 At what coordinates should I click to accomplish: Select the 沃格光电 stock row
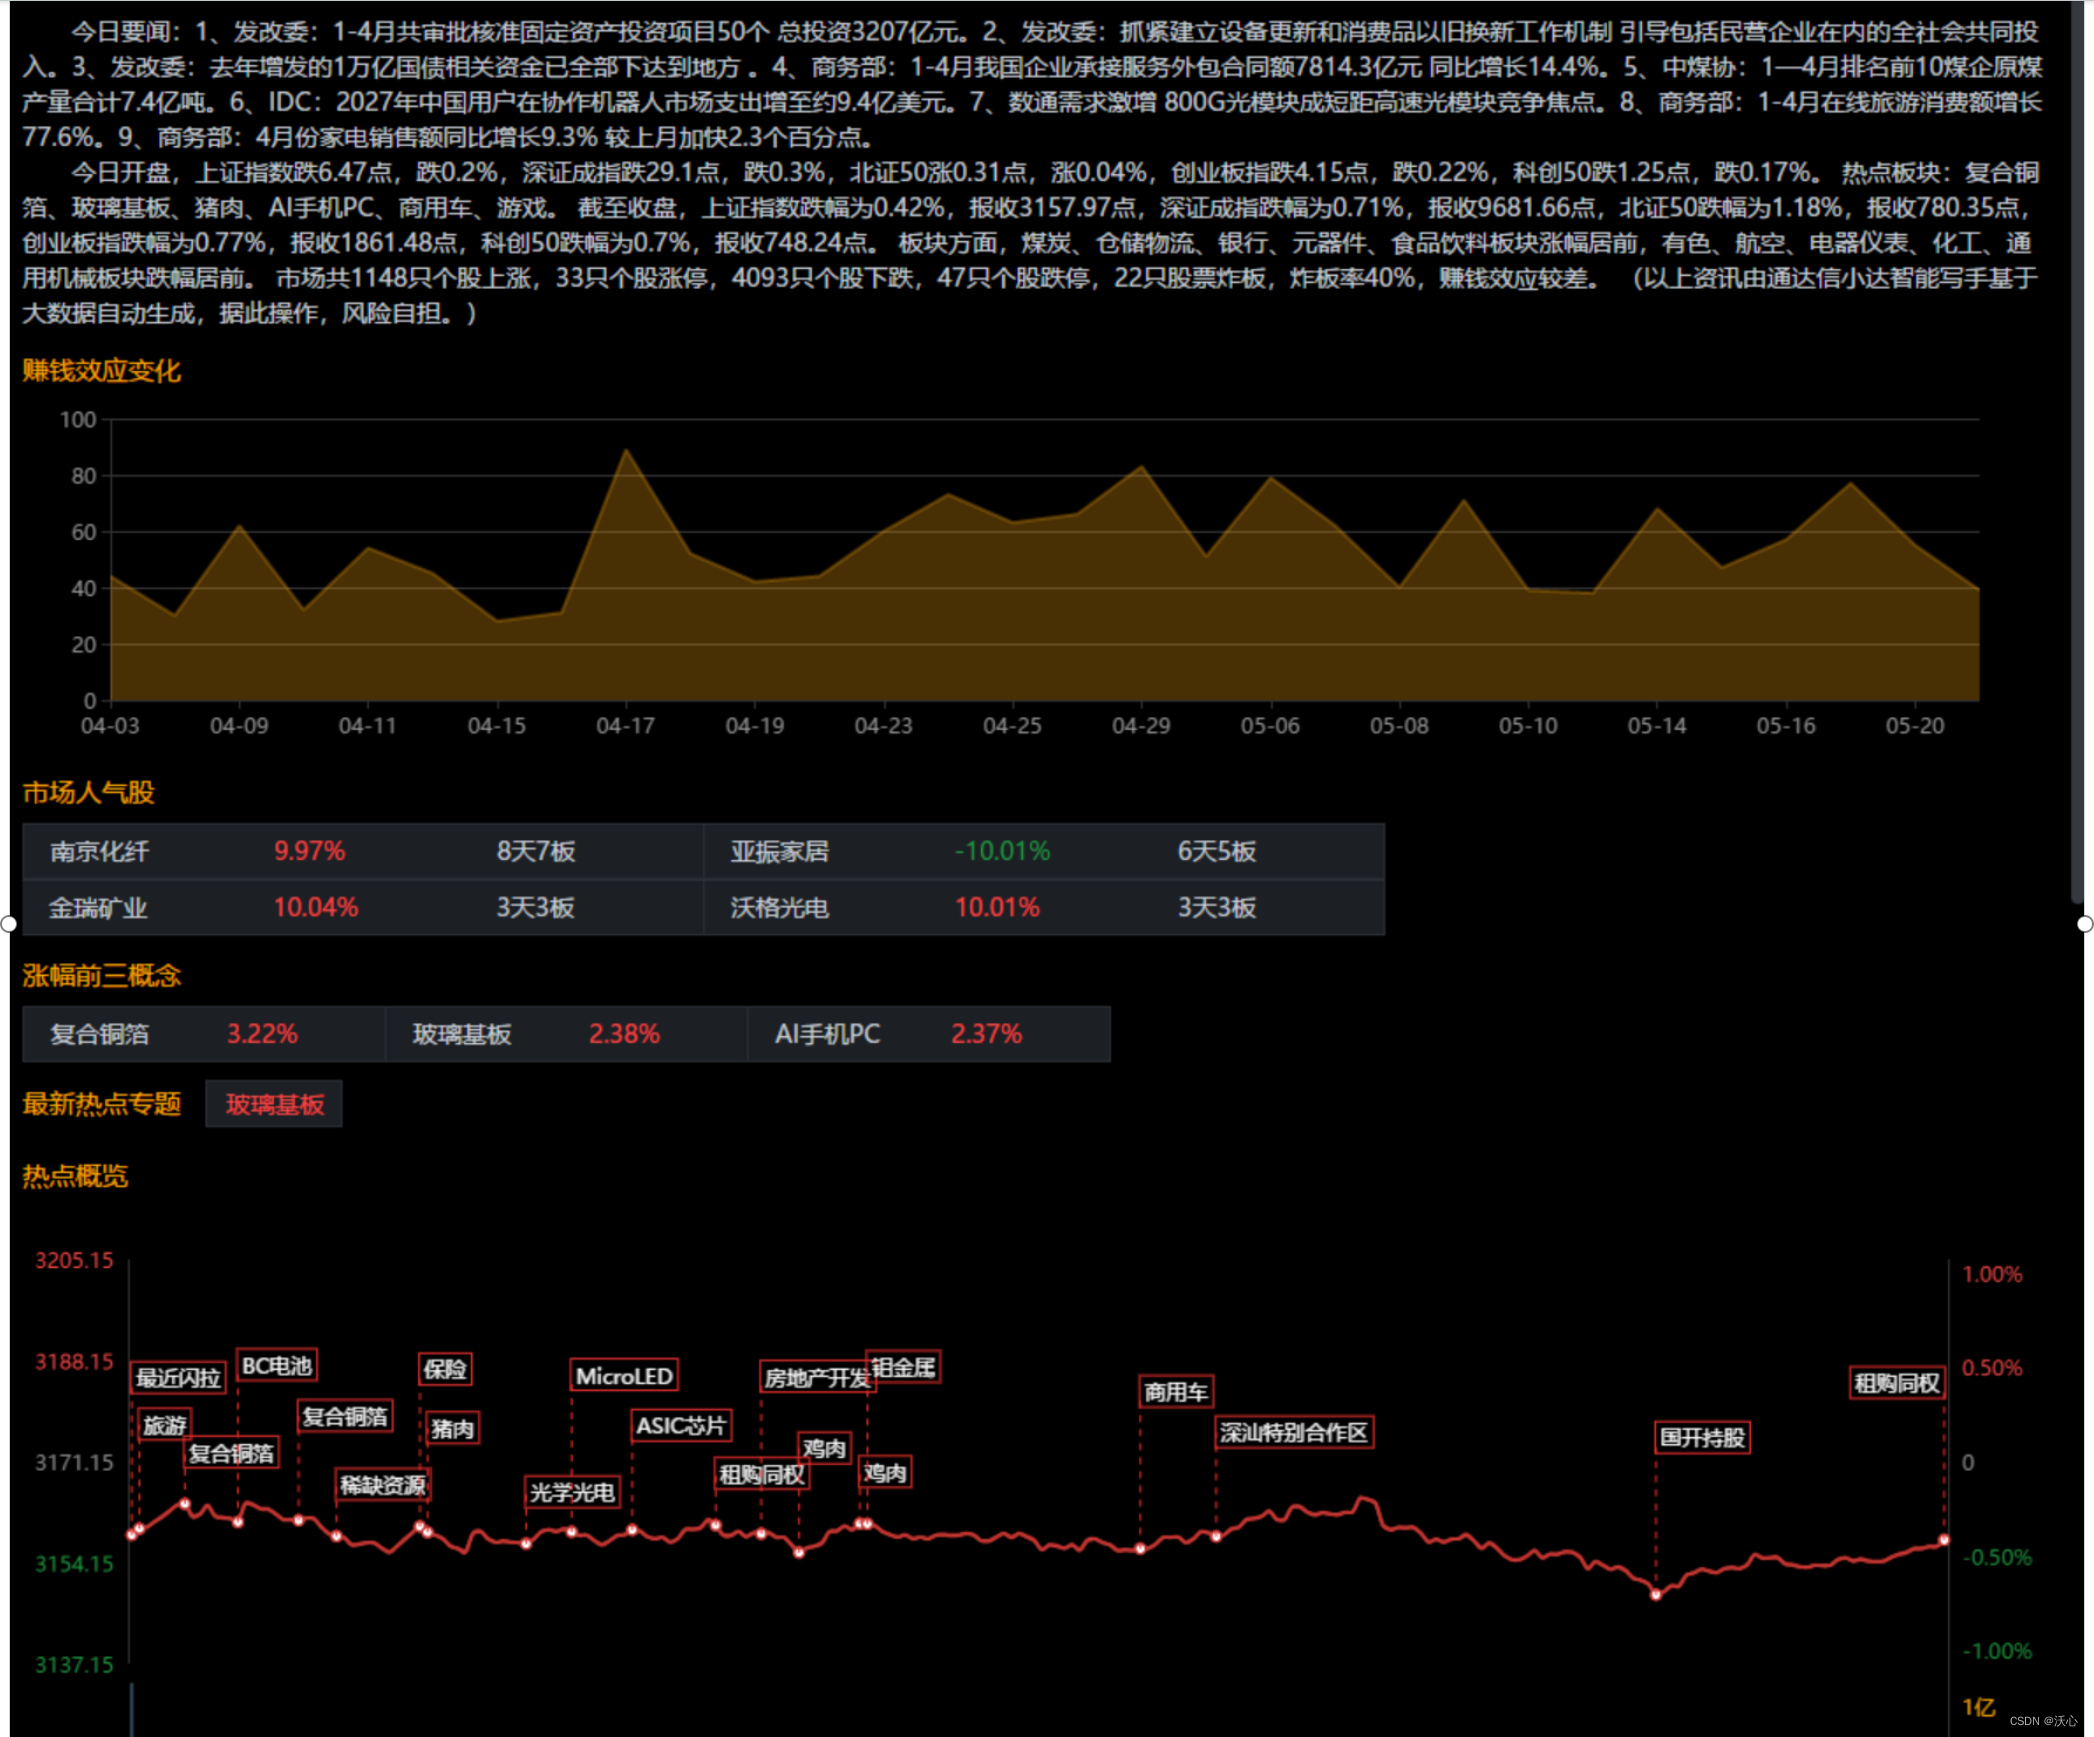(x=779, y=908)
